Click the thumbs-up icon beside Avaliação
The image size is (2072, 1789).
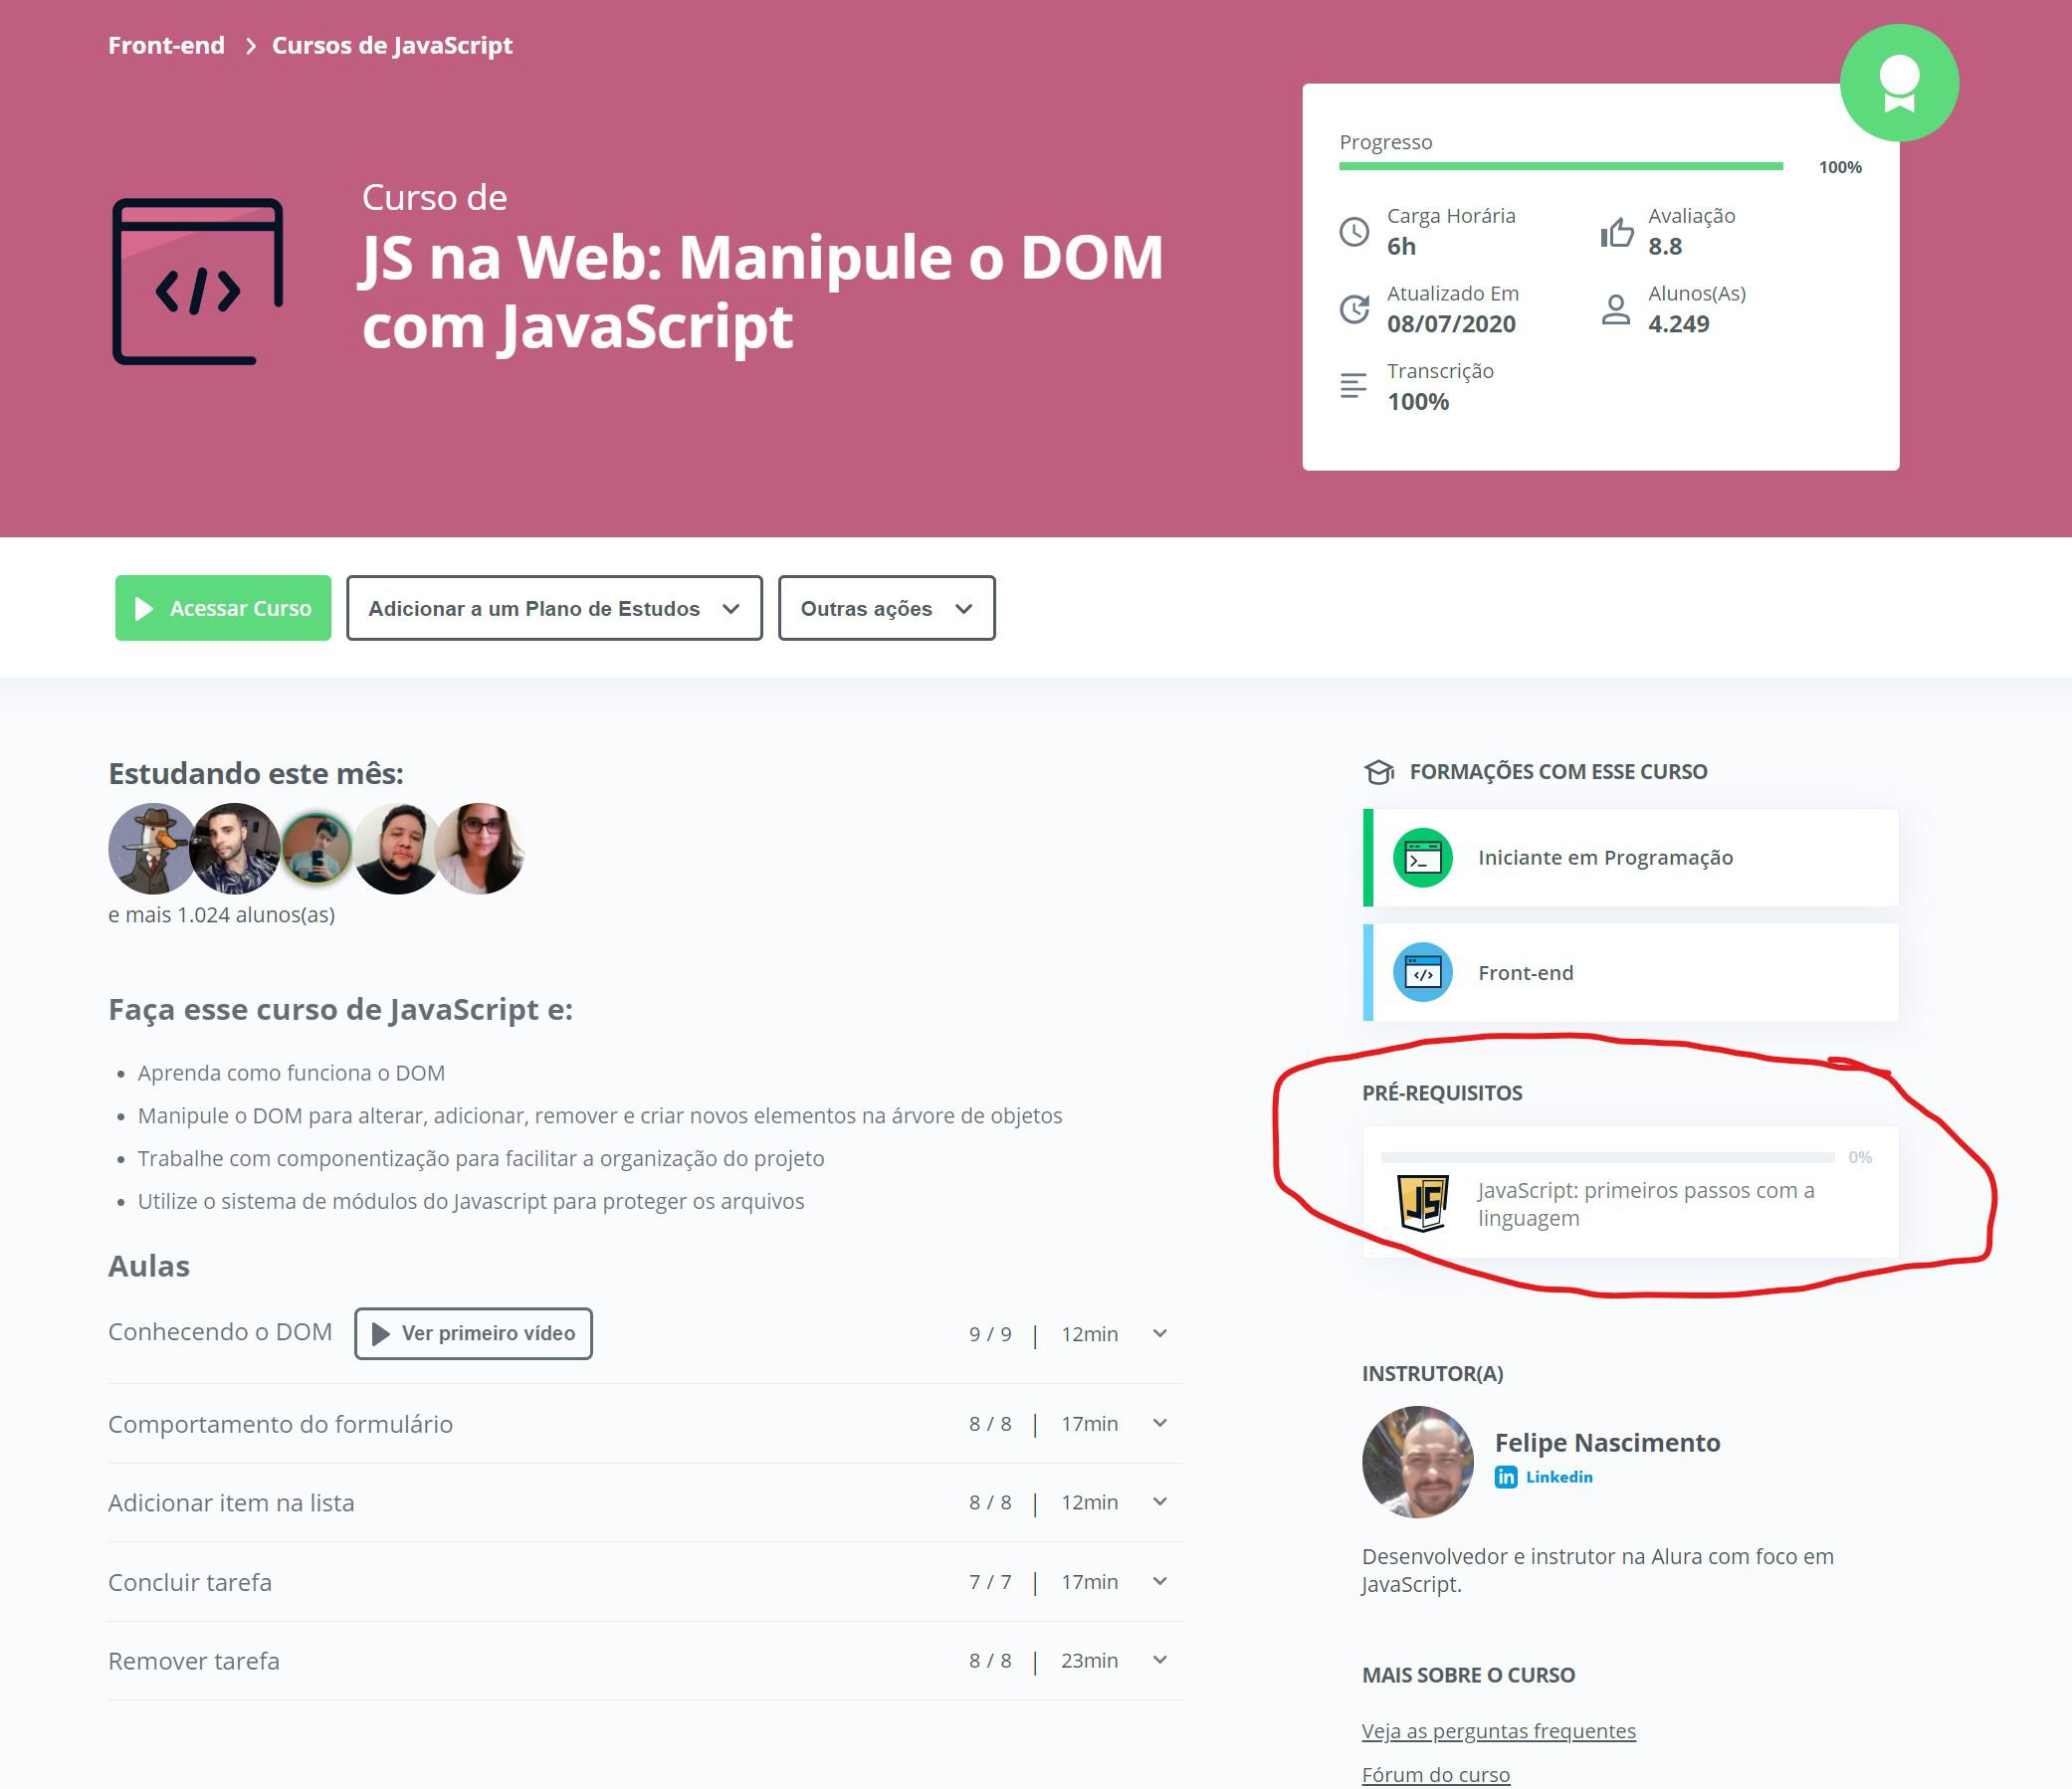point(1617,232)
